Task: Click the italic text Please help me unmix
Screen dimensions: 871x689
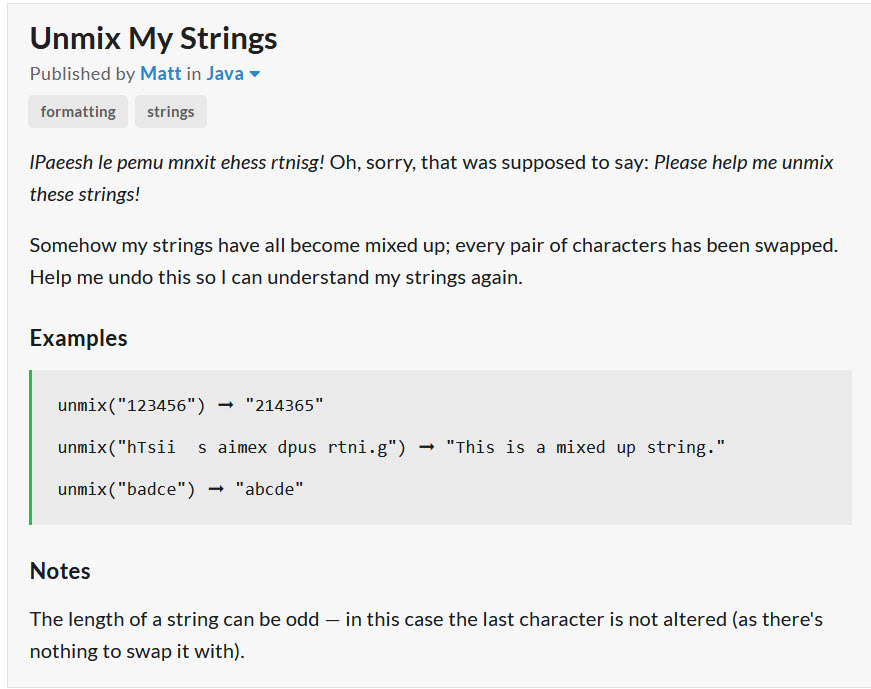Action: click(743, 162)
